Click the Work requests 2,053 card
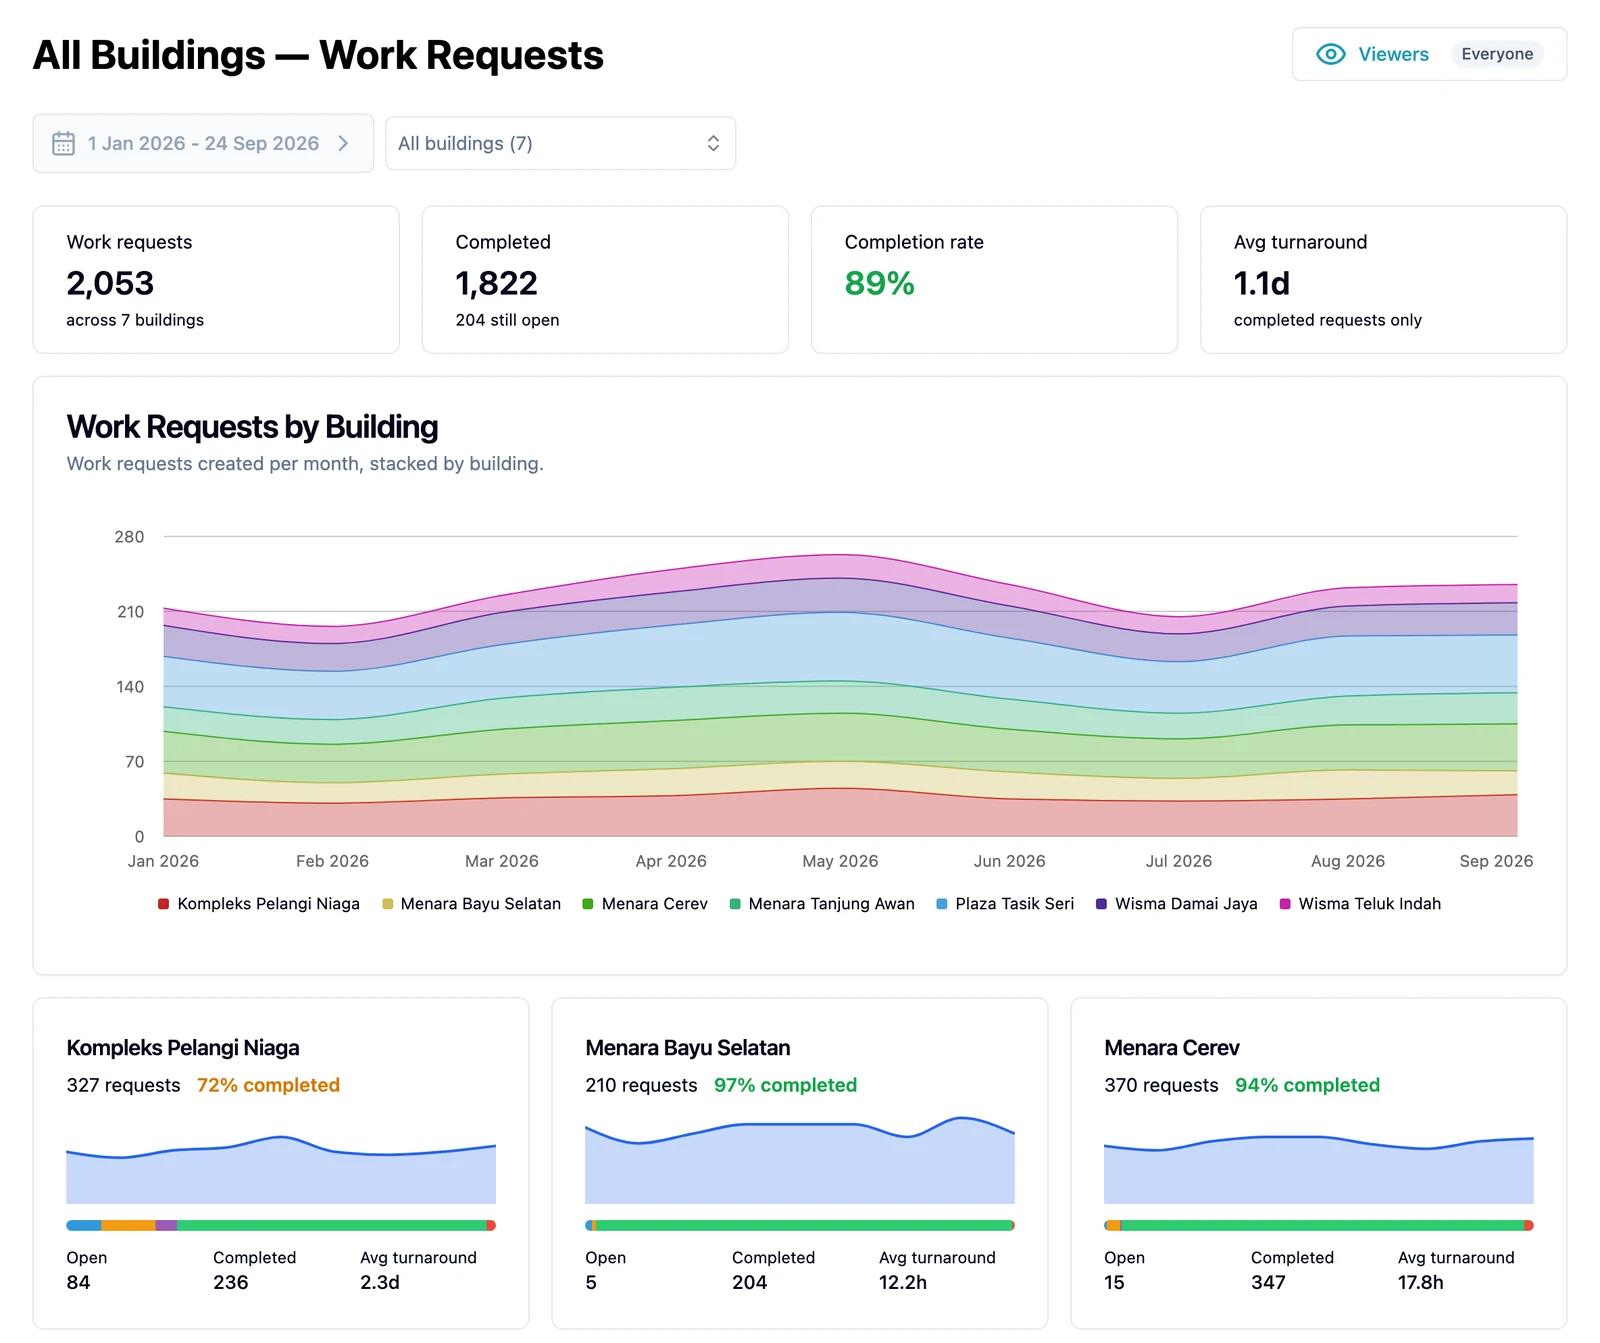This screenshot has width=1600, height=1343. pyautogui.click(x=216, y=280)
